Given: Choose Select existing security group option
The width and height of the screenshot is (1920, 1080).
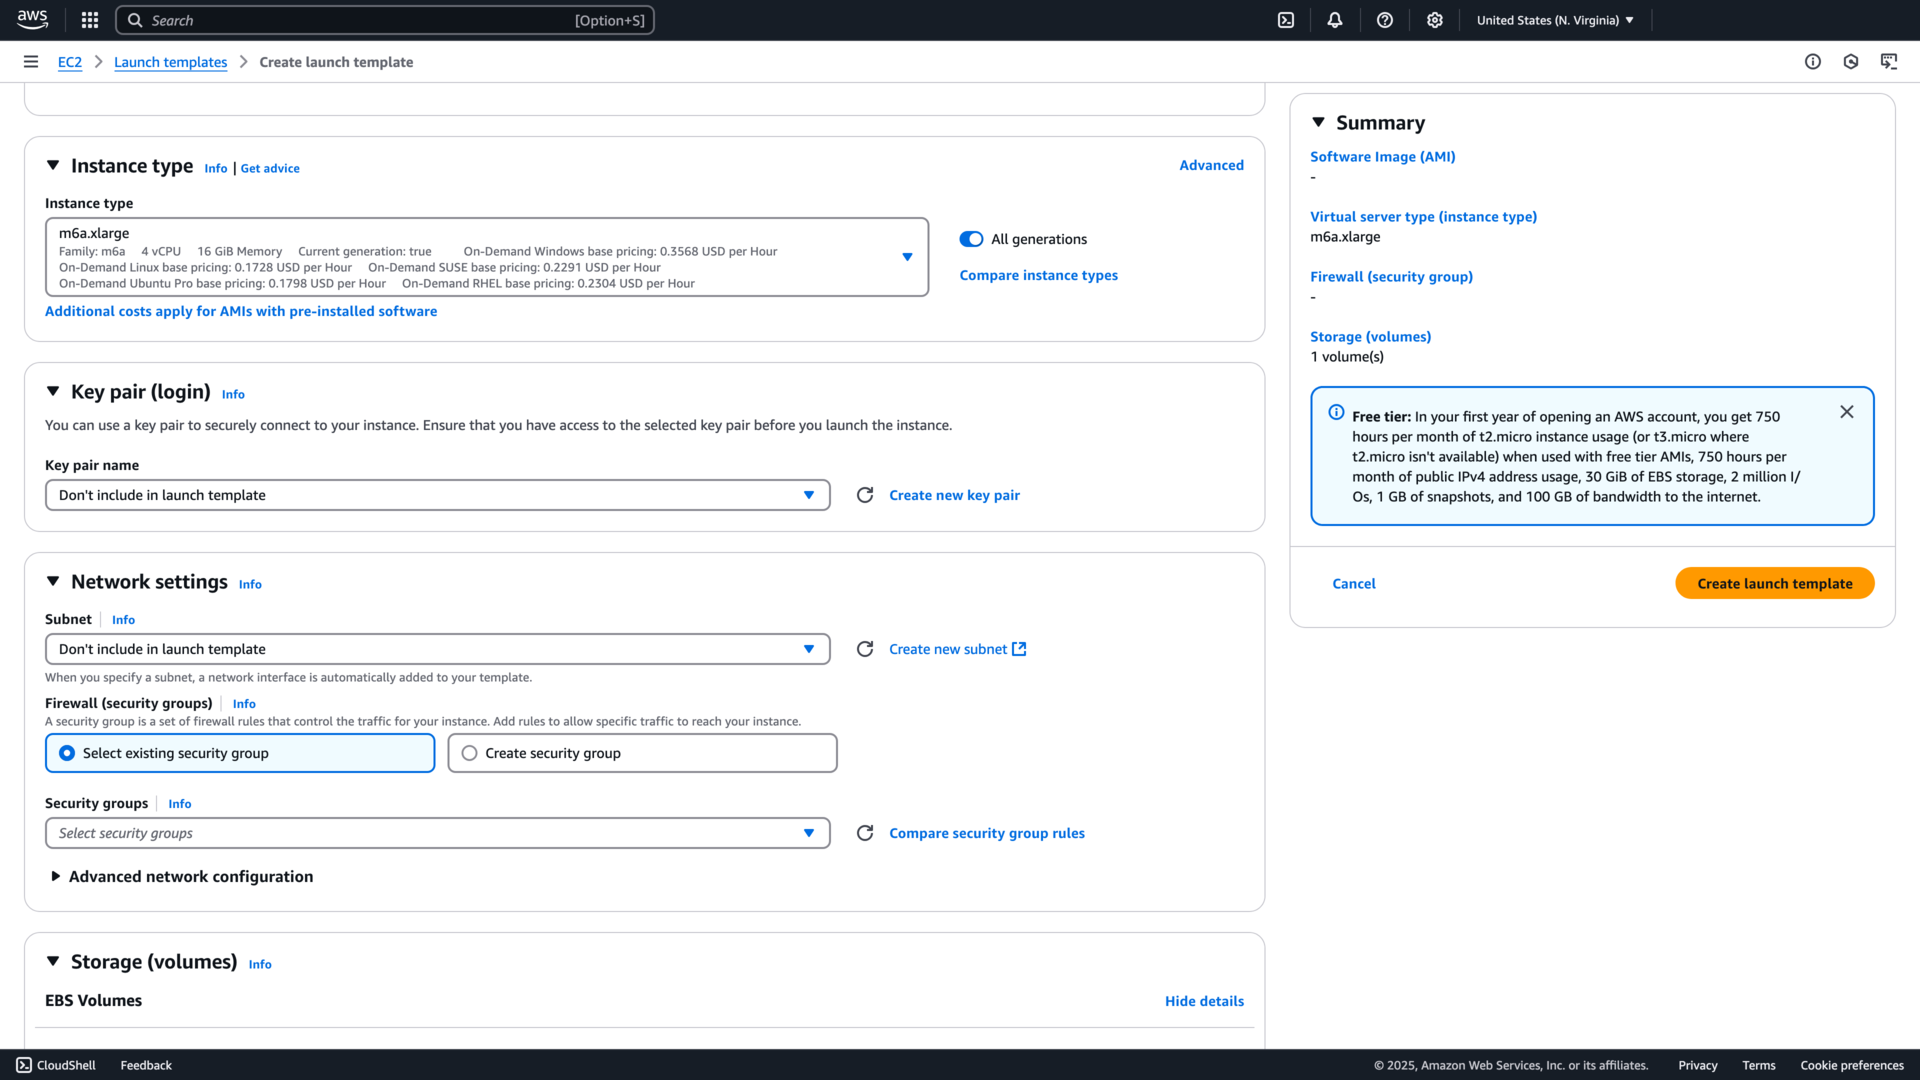Looking at the screenshot, I should pos(240,753).
